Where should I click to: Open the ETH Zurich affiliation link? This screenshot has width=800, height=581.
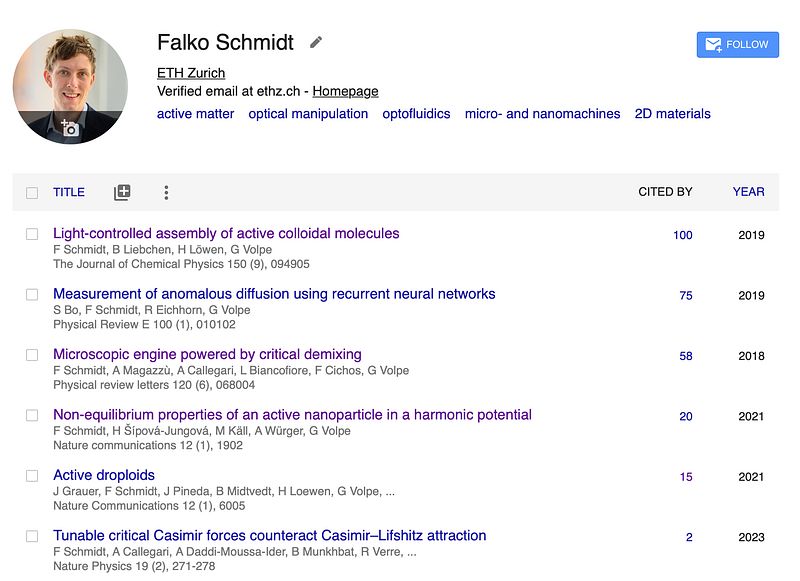191,73
